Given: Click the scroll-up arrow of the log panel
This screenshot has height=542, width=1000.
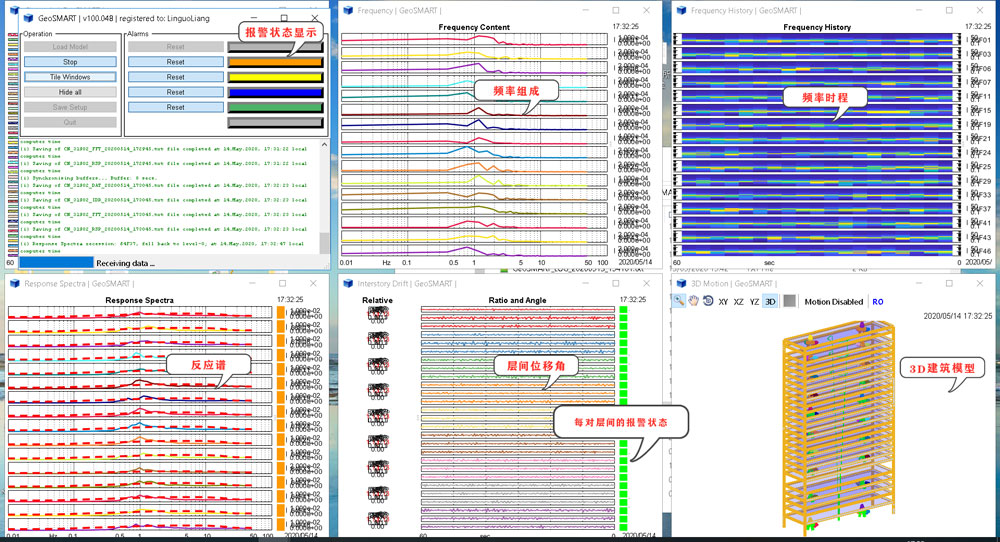Looking at the screenshot, I should (x=324, y=144).
